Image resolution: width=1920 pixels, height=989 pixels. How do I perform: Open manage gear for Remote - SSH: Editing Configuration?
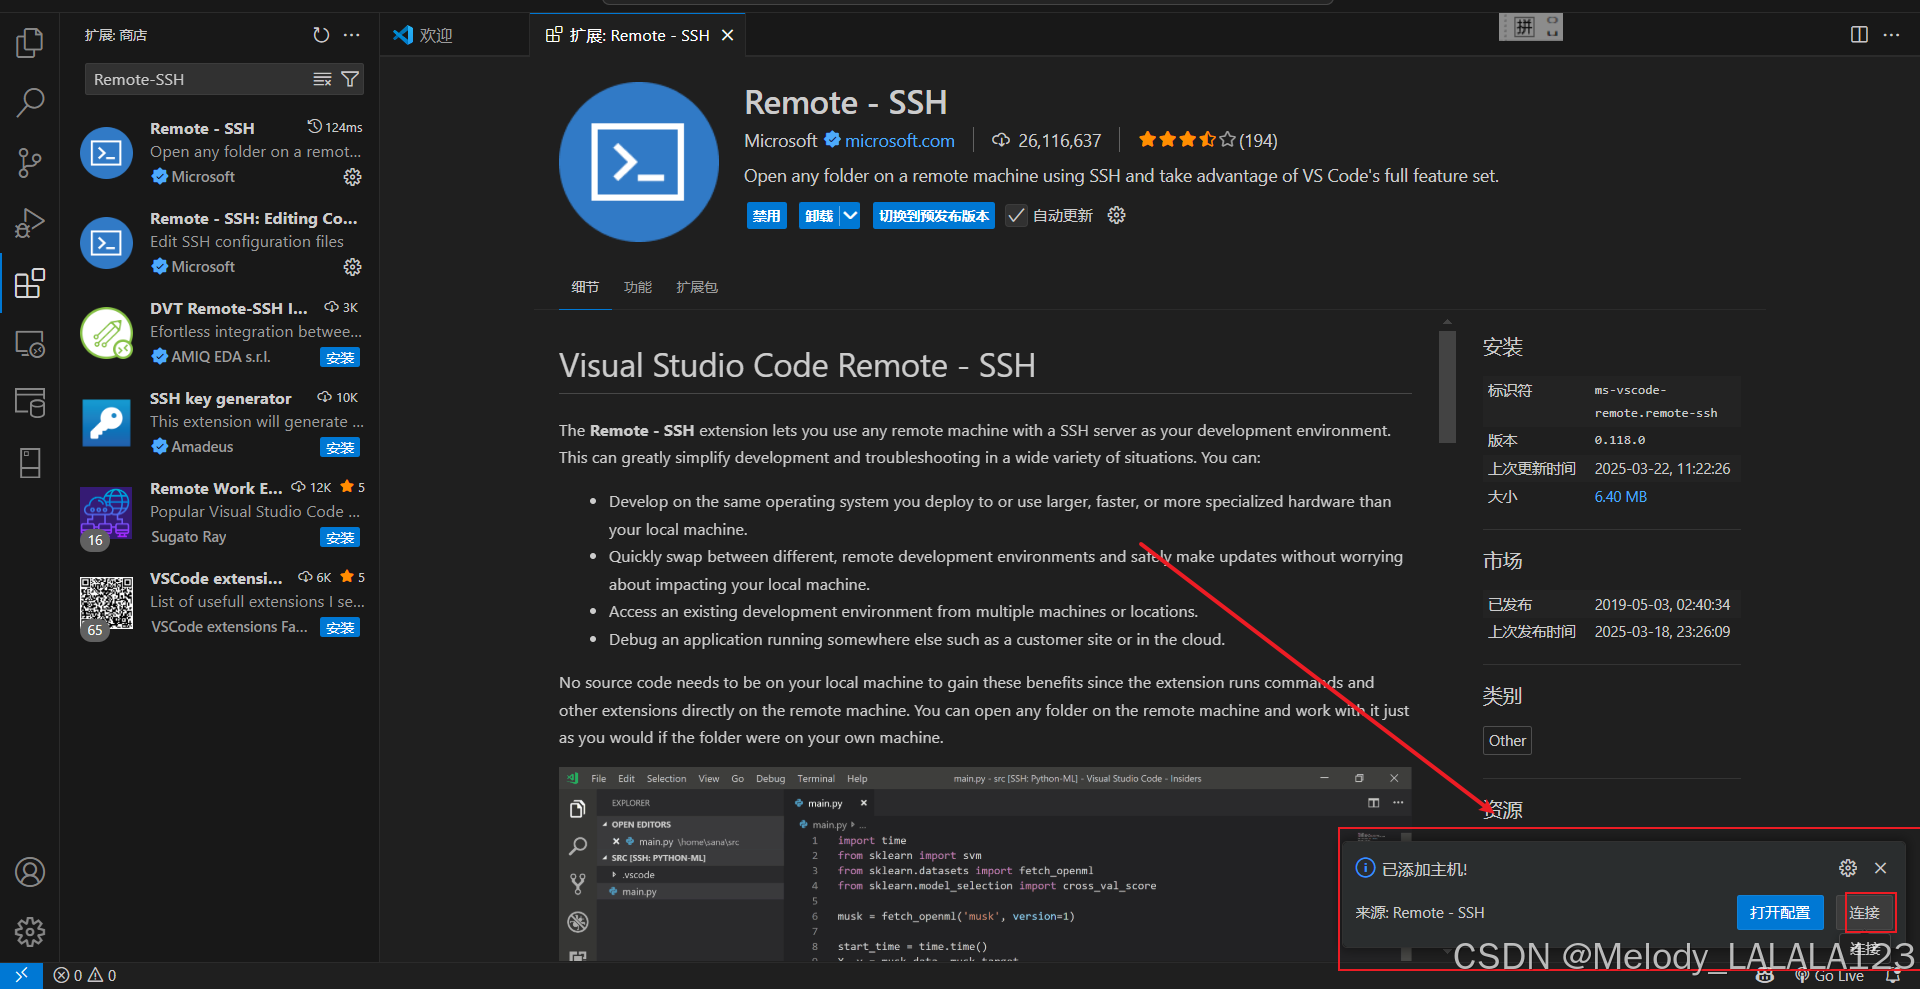coord(352,267)
